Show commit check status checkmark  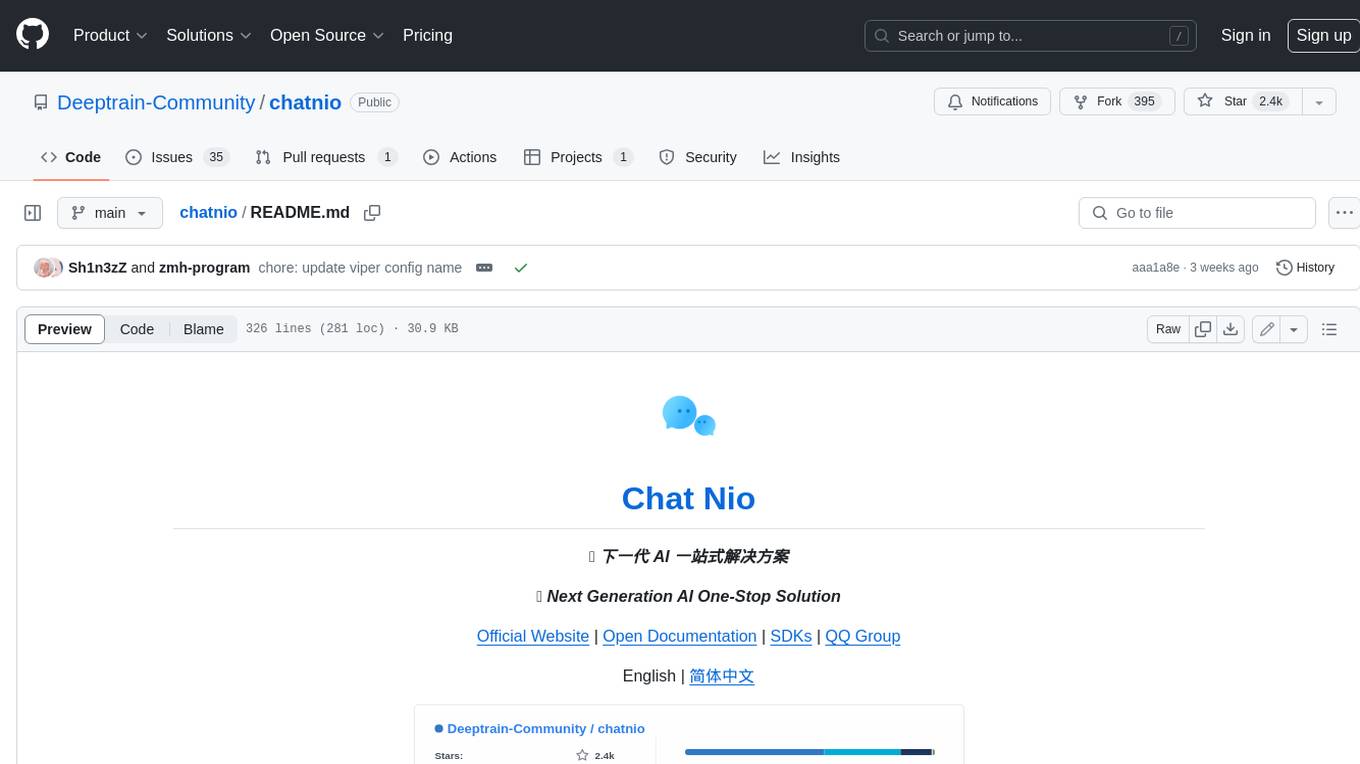click(520, 268)
